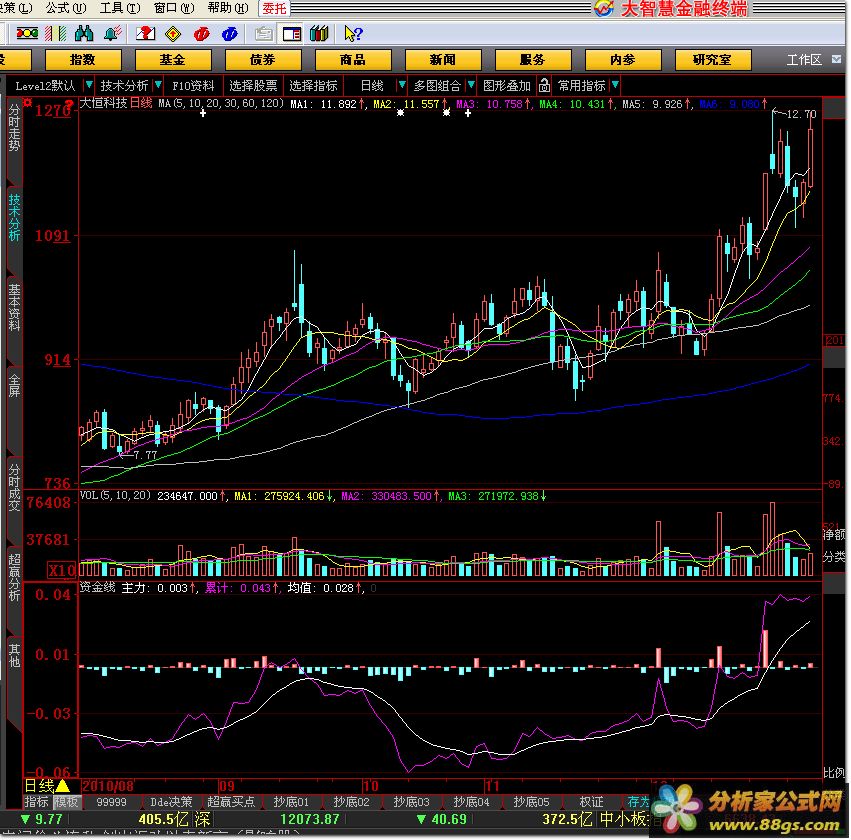Image resolution: width=851 pixels, height=840 pixels.
Task: Click the 指数 button
Action: (x=83, y=60)
